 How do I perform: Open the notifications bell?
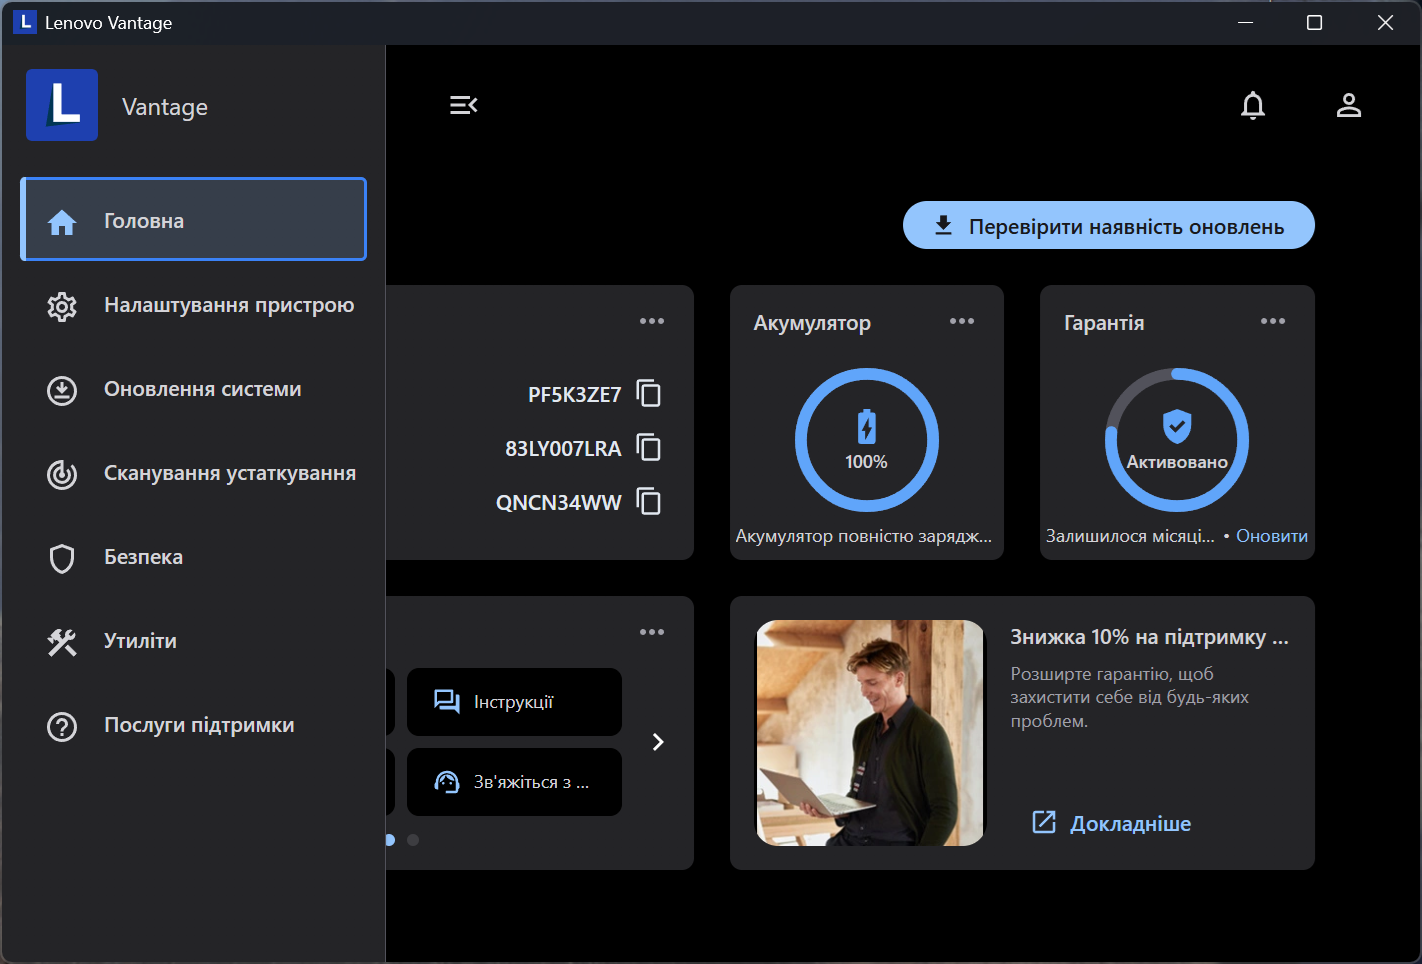pos(1253,105)
